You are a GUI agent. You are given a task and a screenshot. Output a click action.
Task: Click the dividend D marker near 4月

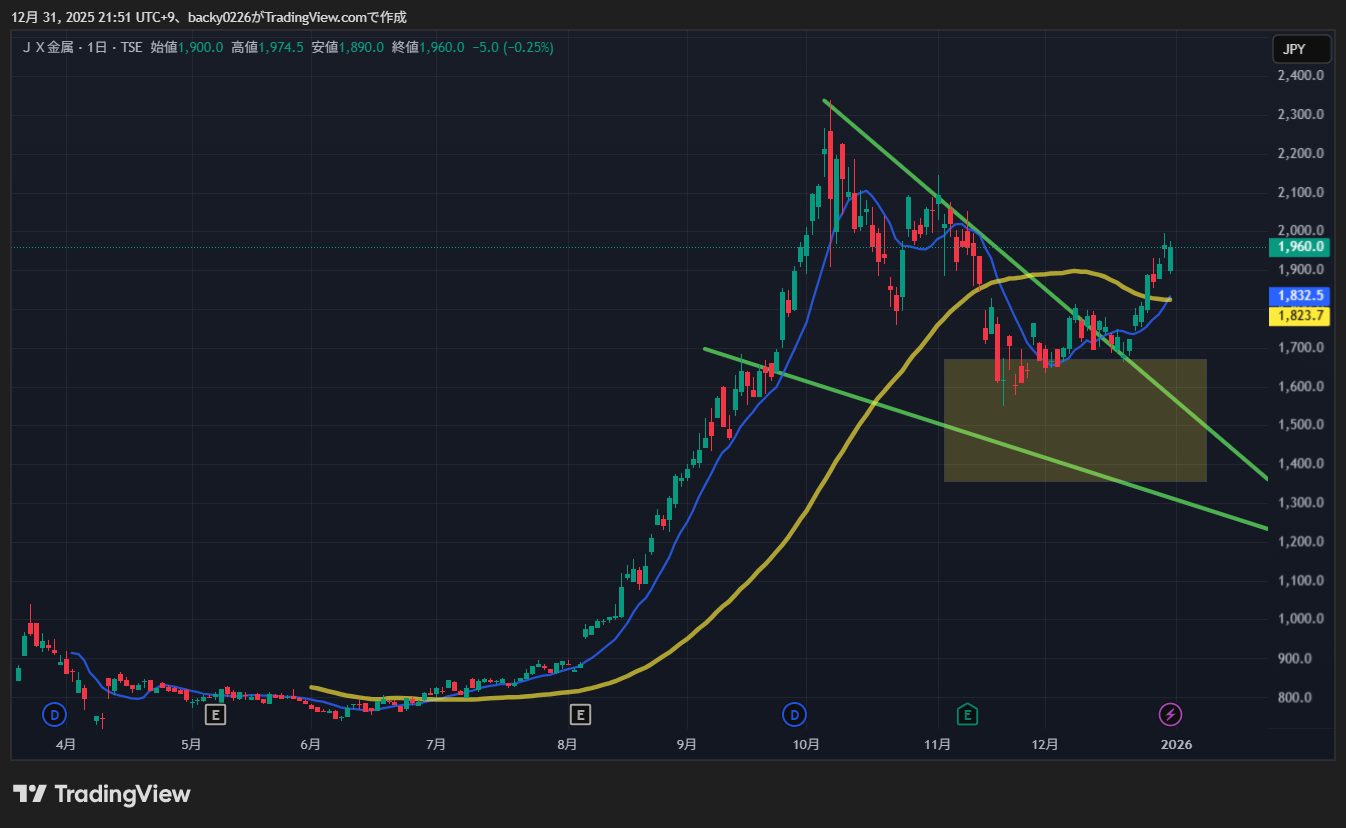54,714
